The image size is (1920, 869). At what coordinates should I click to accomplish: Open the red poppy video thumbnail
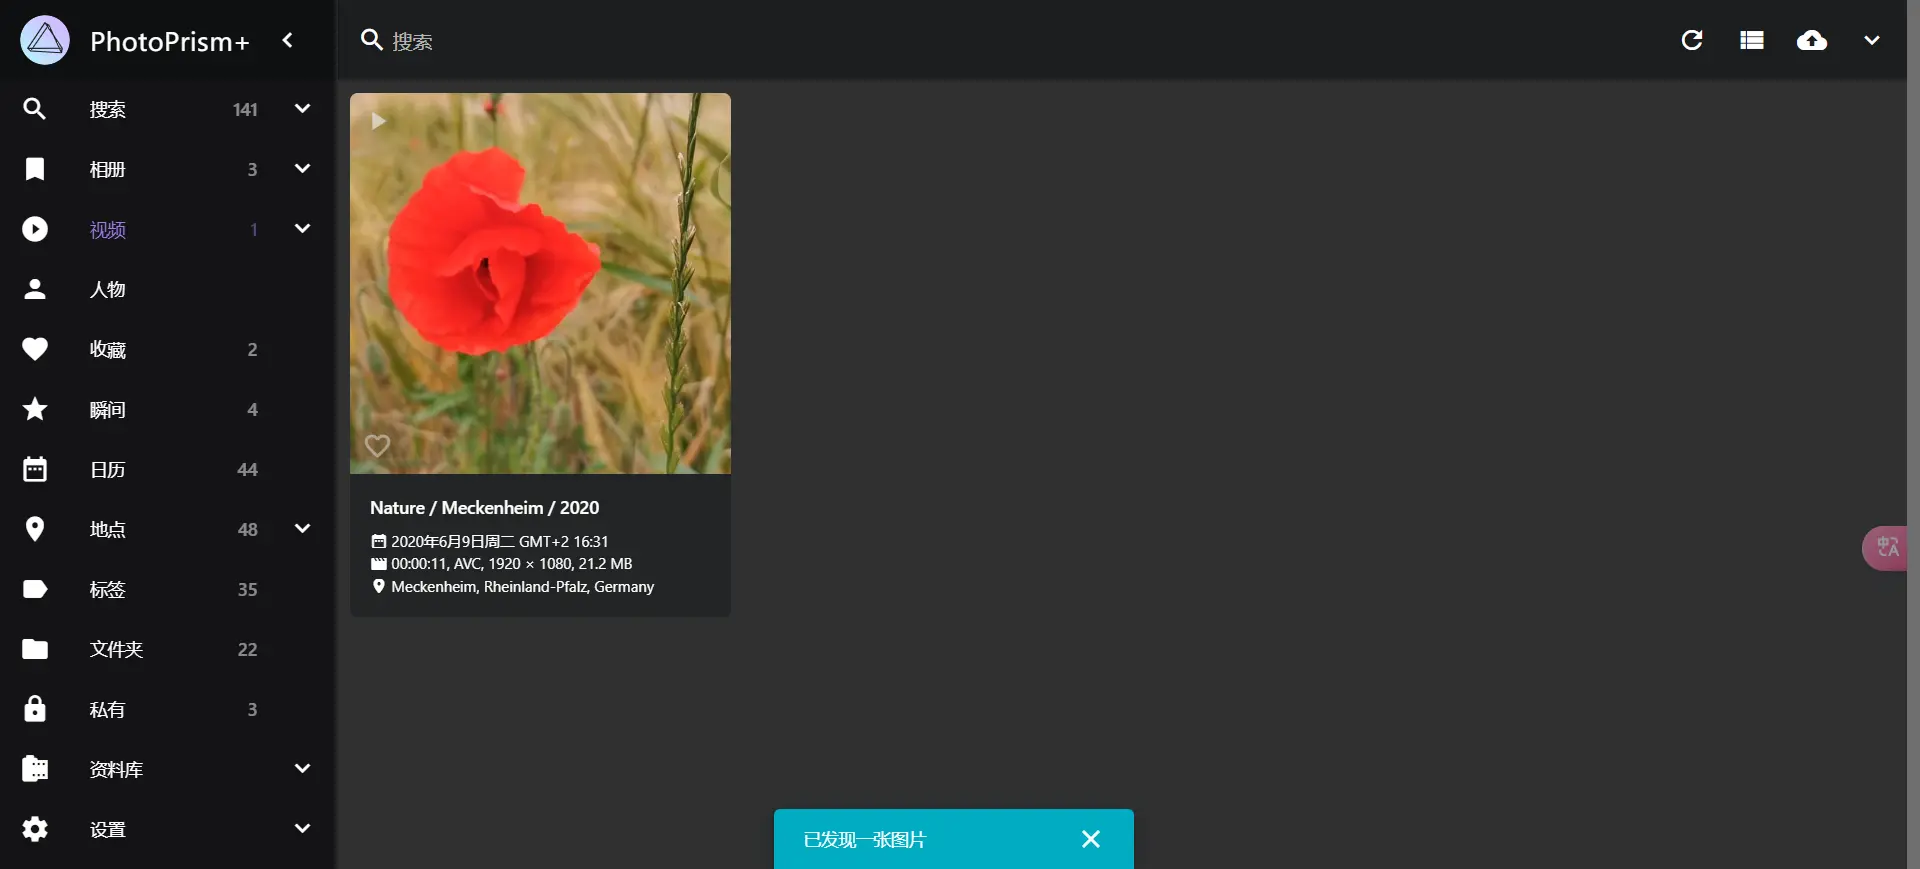[x=540, y=283]
